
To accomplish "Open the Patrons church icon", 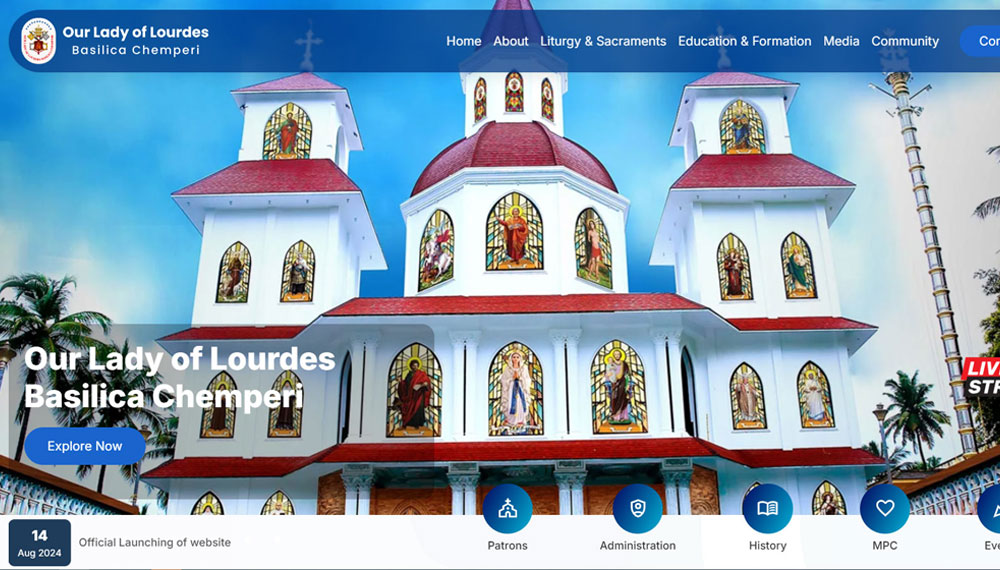I will point(507,509).
